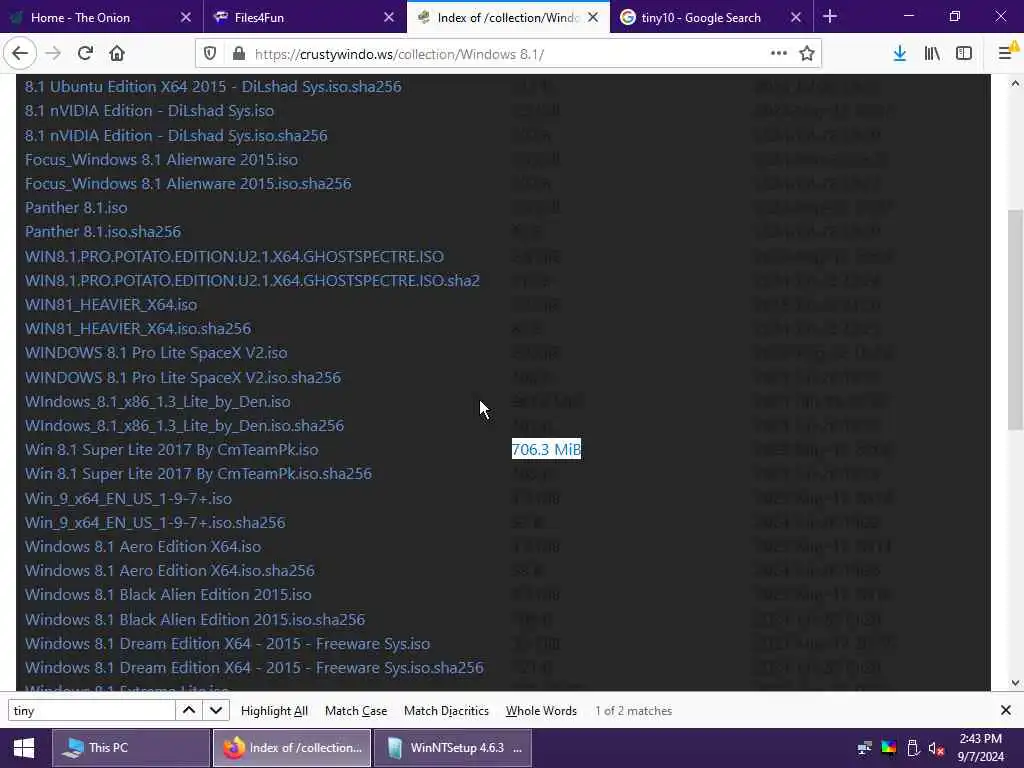Click the find bar search field
1024x768 pixels.
91,711
